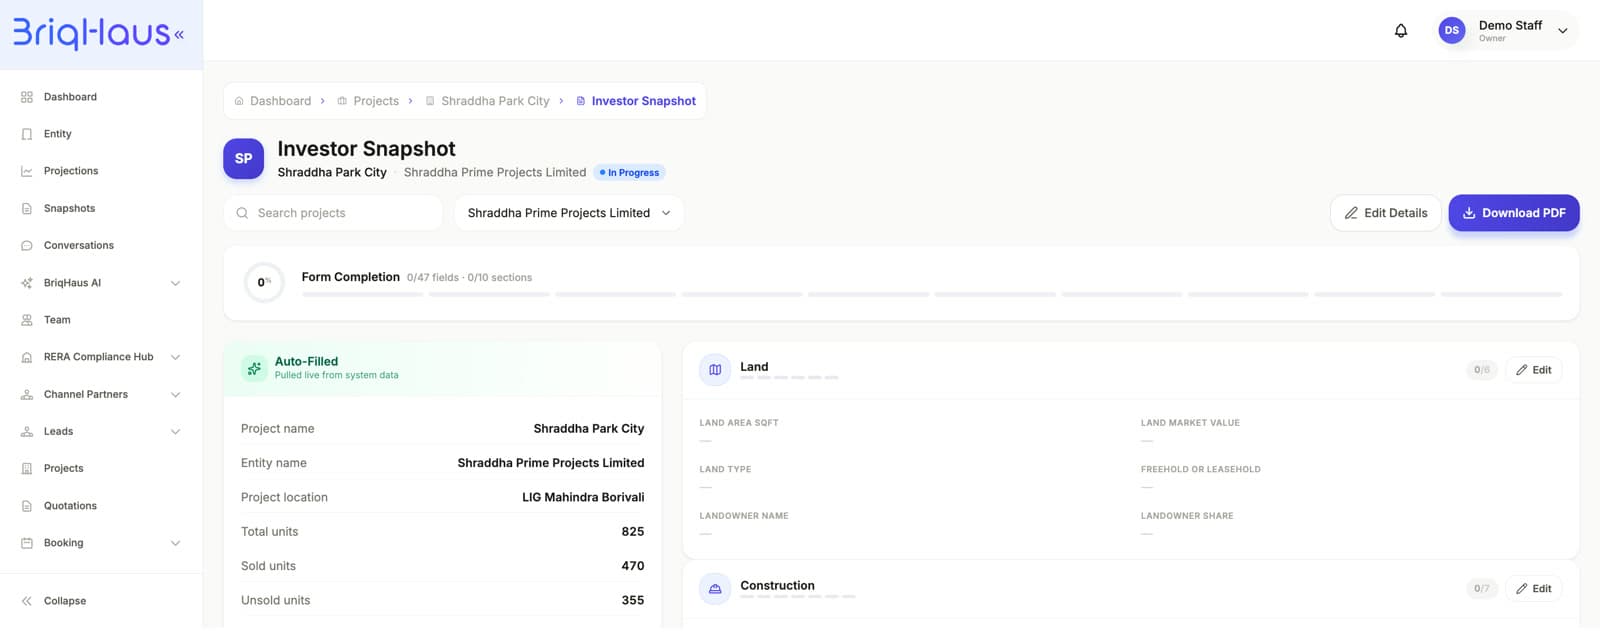Click the In Progress status badge
The width and height of the screenshot is (1600, 634).
630,173
